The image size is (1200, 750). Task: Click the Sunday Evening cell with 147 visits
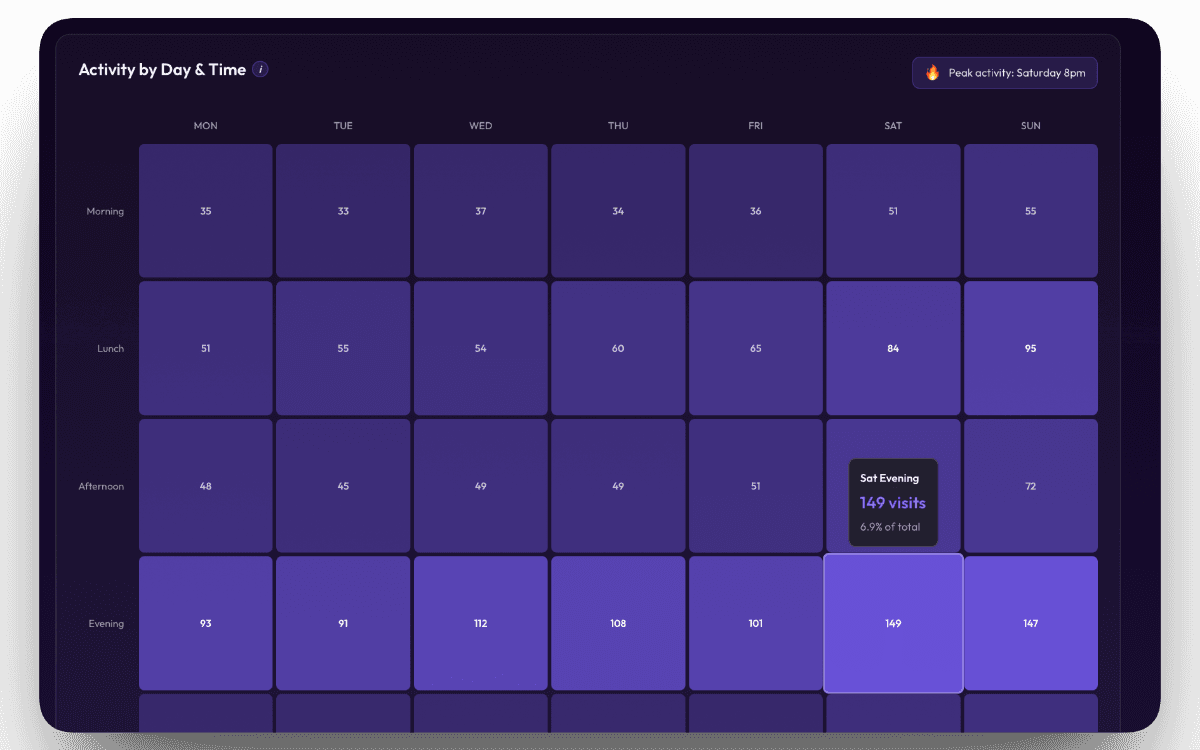1030,623
